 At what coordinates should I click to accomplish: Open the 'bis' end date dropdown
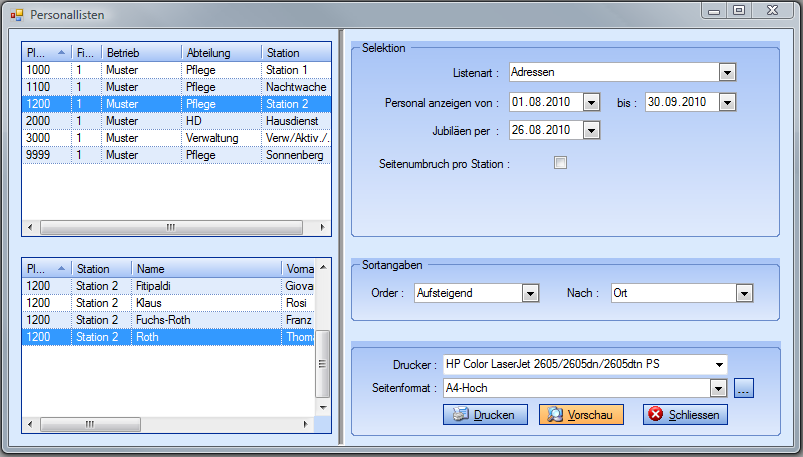727,102
